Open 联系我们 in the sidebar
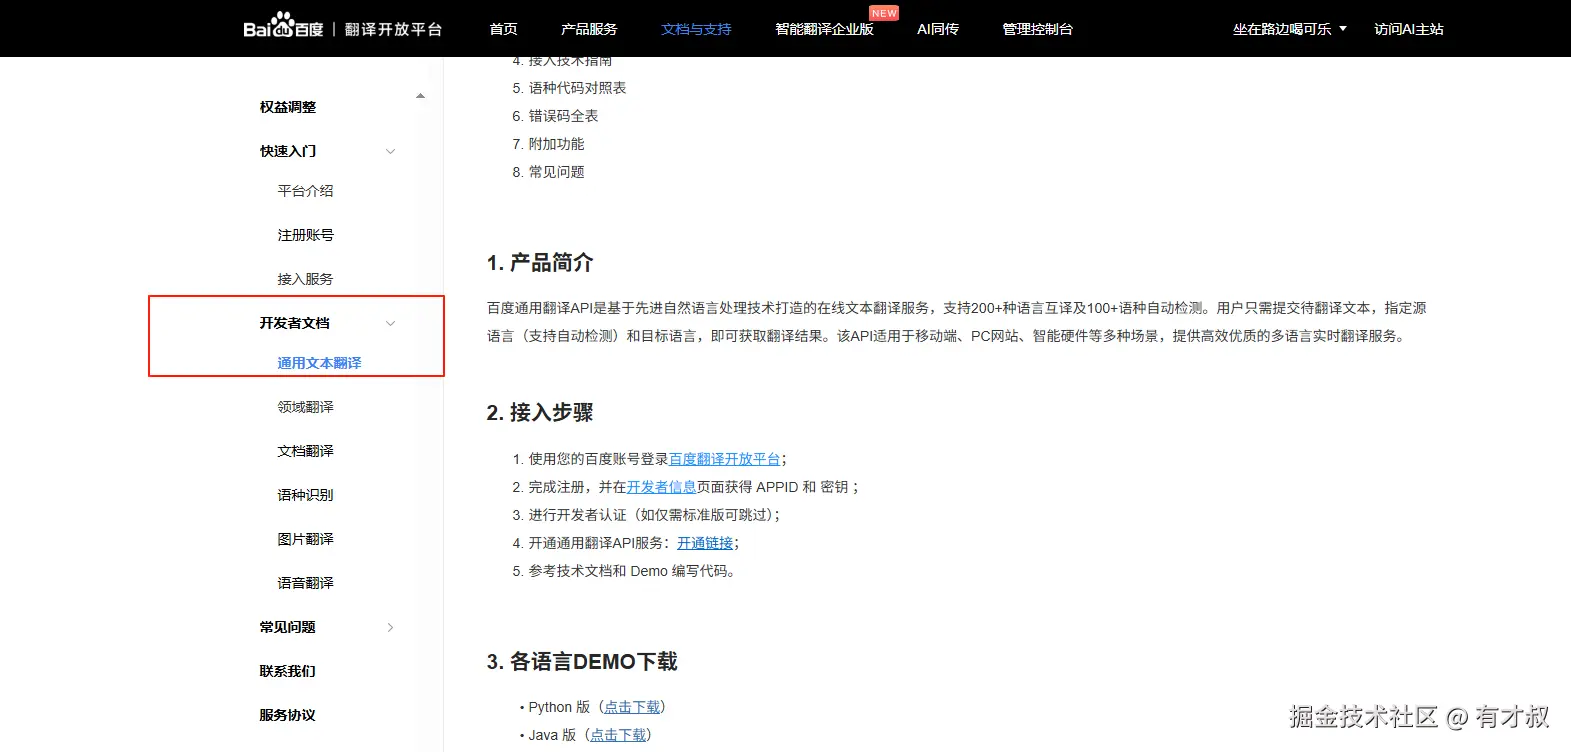 [x=288, y=671]
